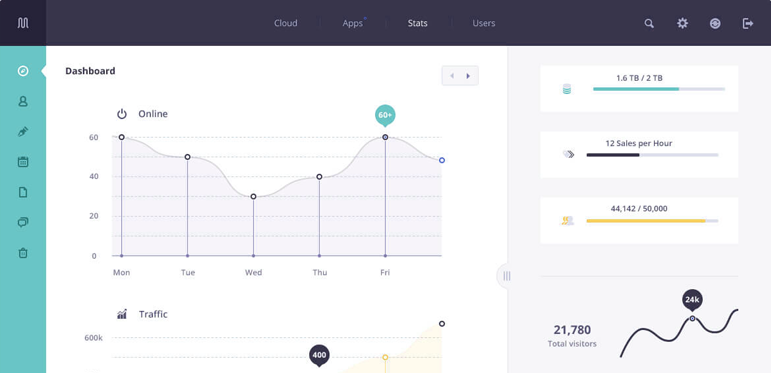Click the logout icon in header
771x373 pixels.
(748, 23)
